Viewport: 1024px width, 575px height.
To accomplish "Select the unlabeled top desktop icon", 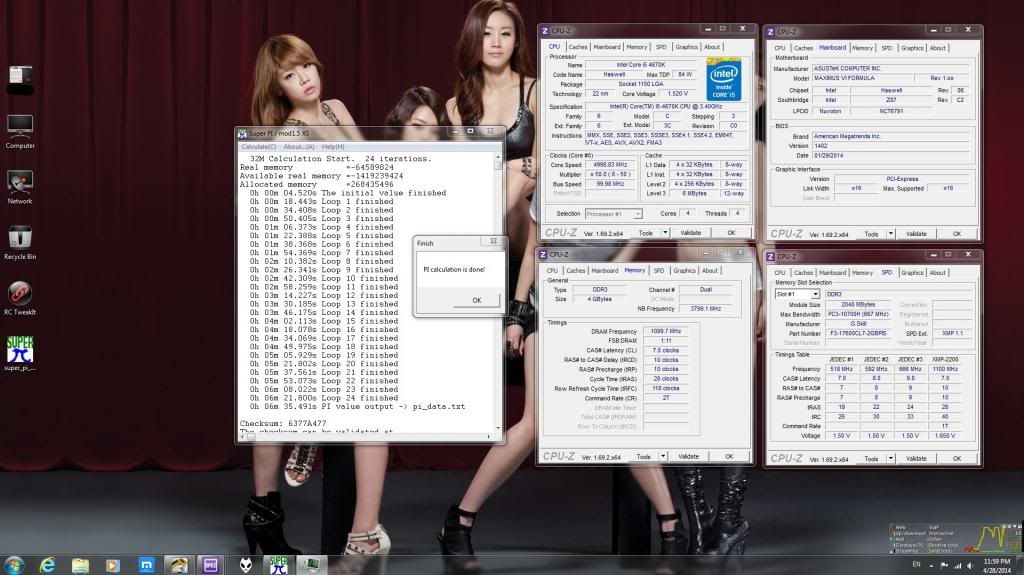I will pyautogui.click(x=20, y=80).
